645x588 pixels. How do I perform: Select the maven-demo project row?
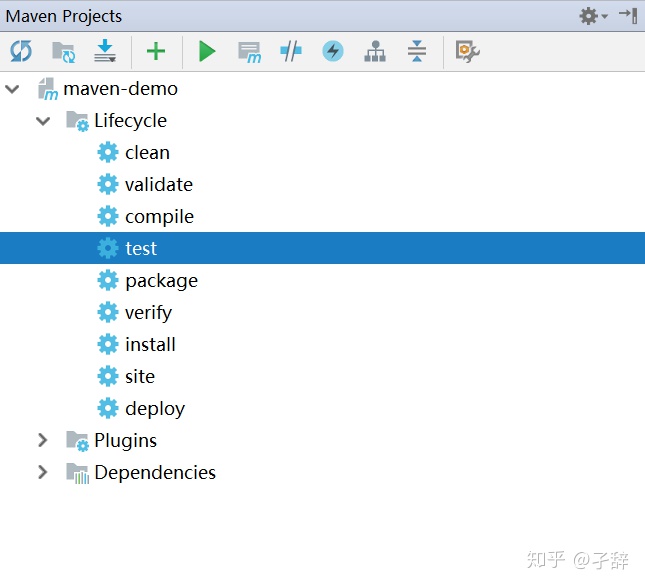point(322,88)
